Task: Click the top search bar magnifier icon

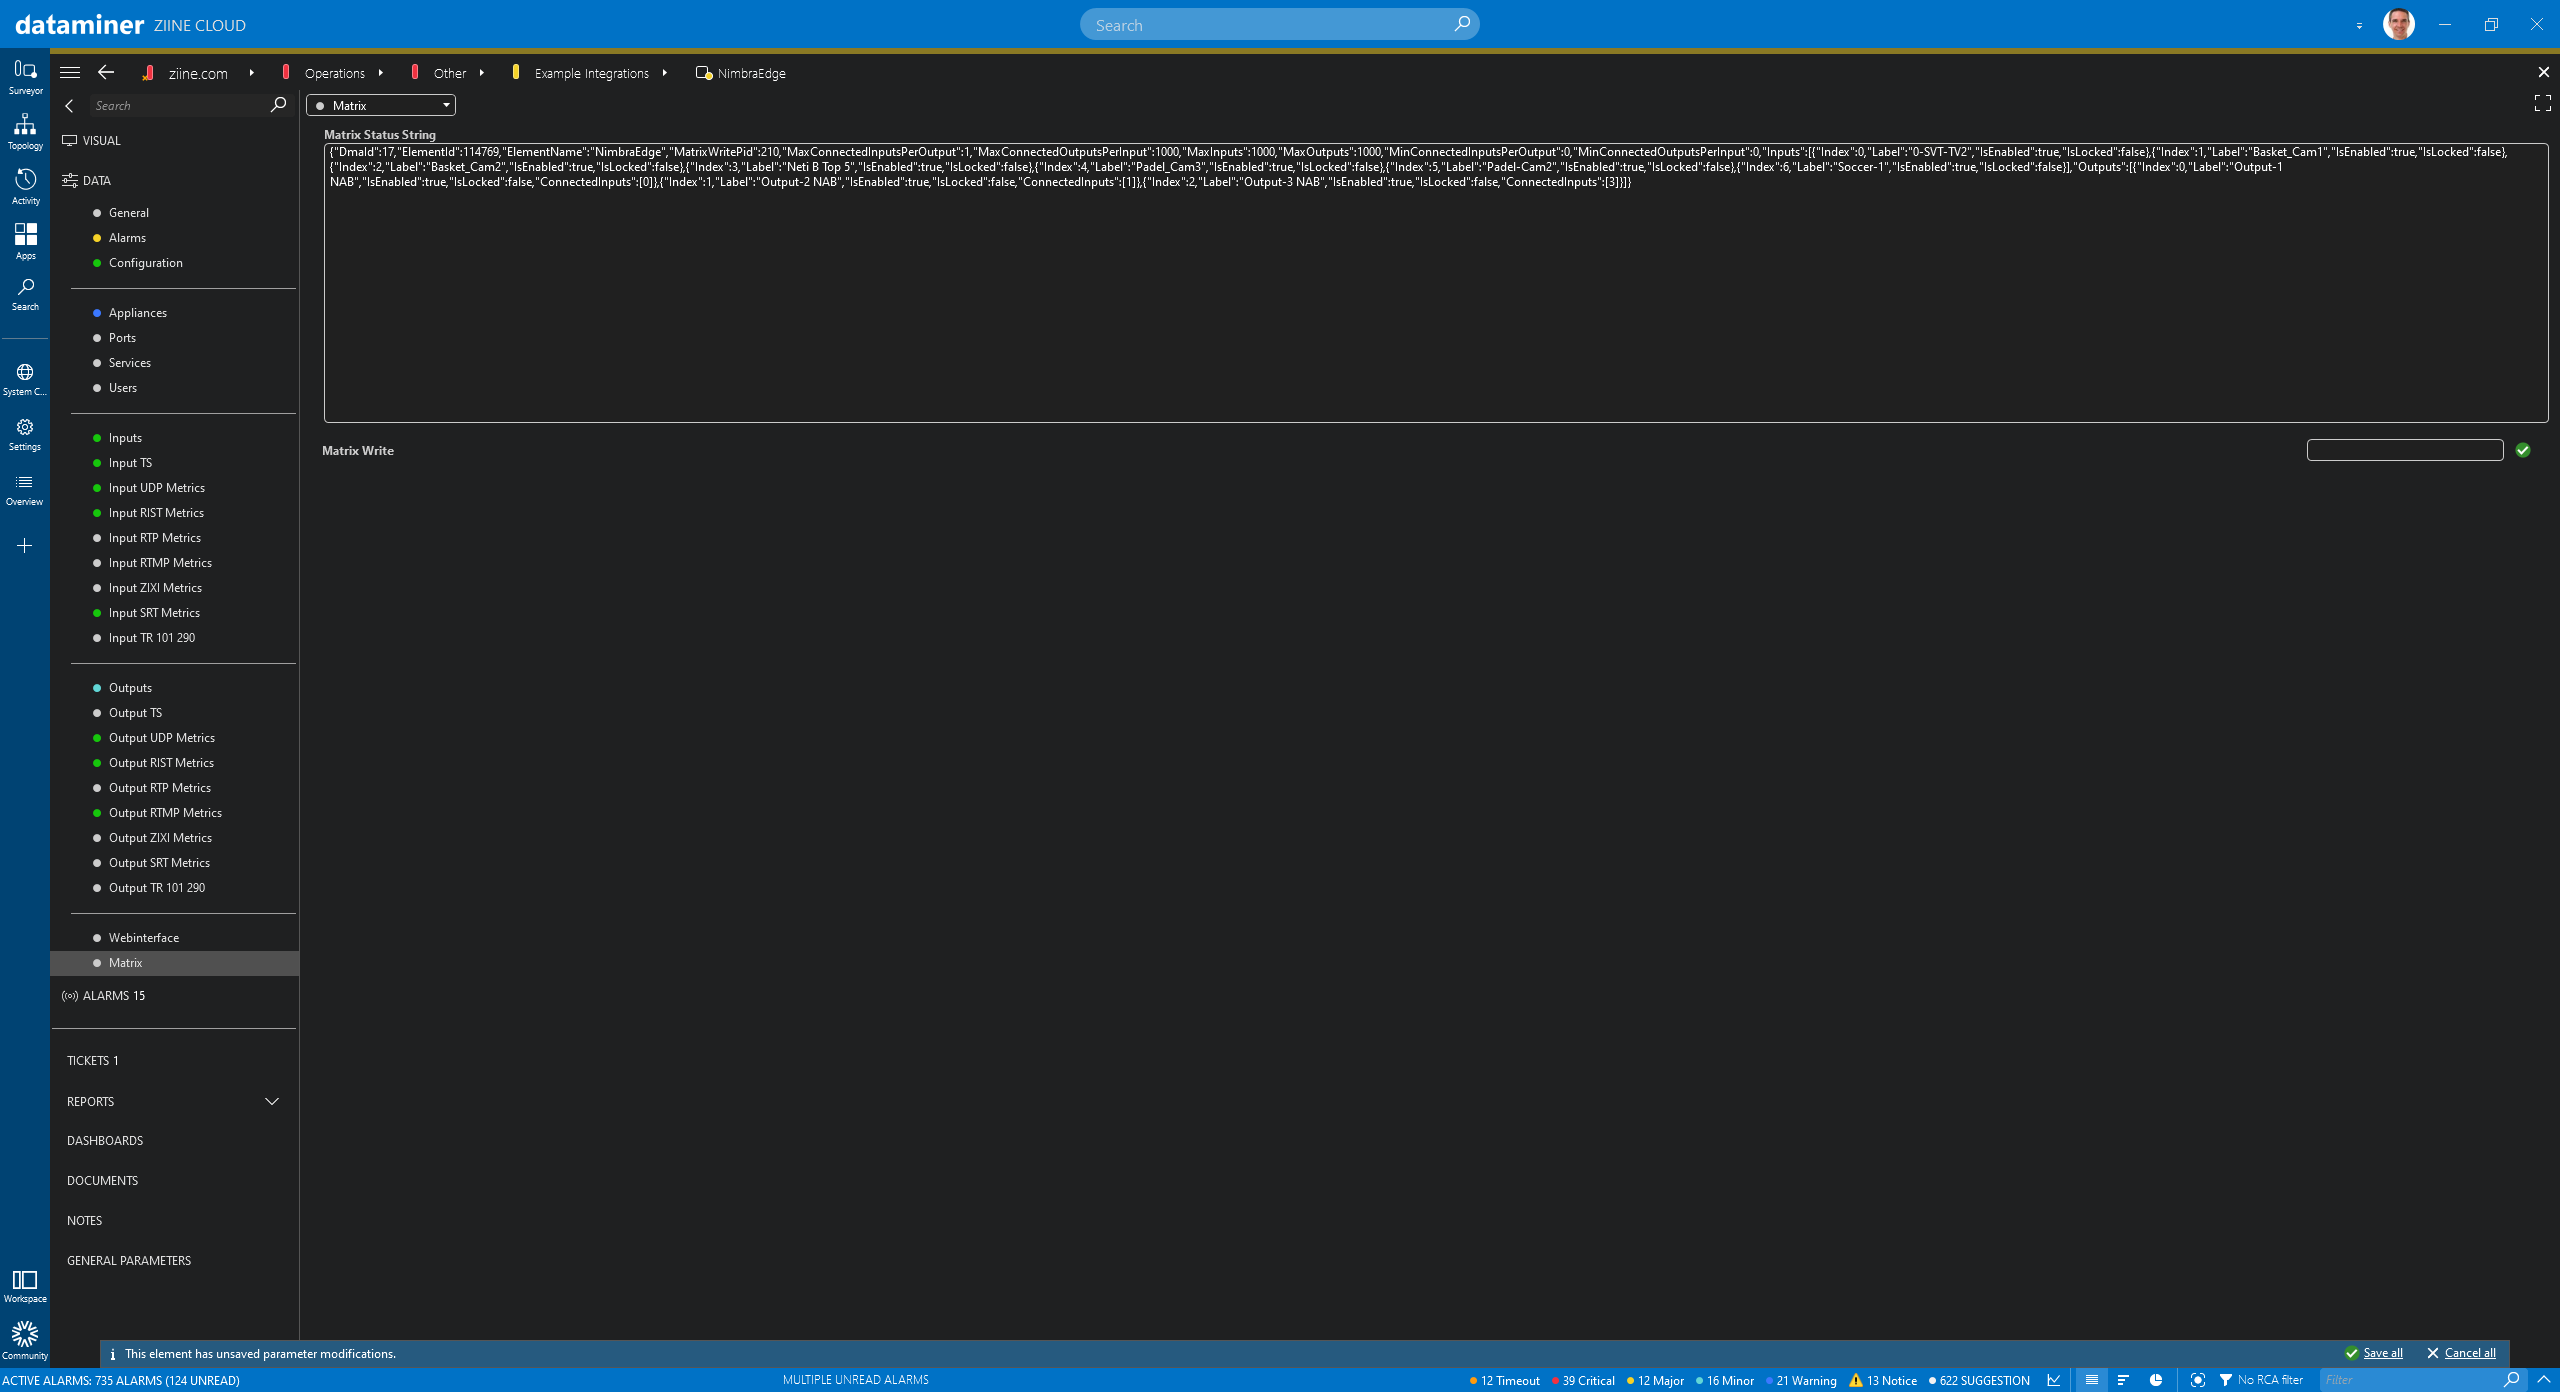Action: pos(1462,24)
